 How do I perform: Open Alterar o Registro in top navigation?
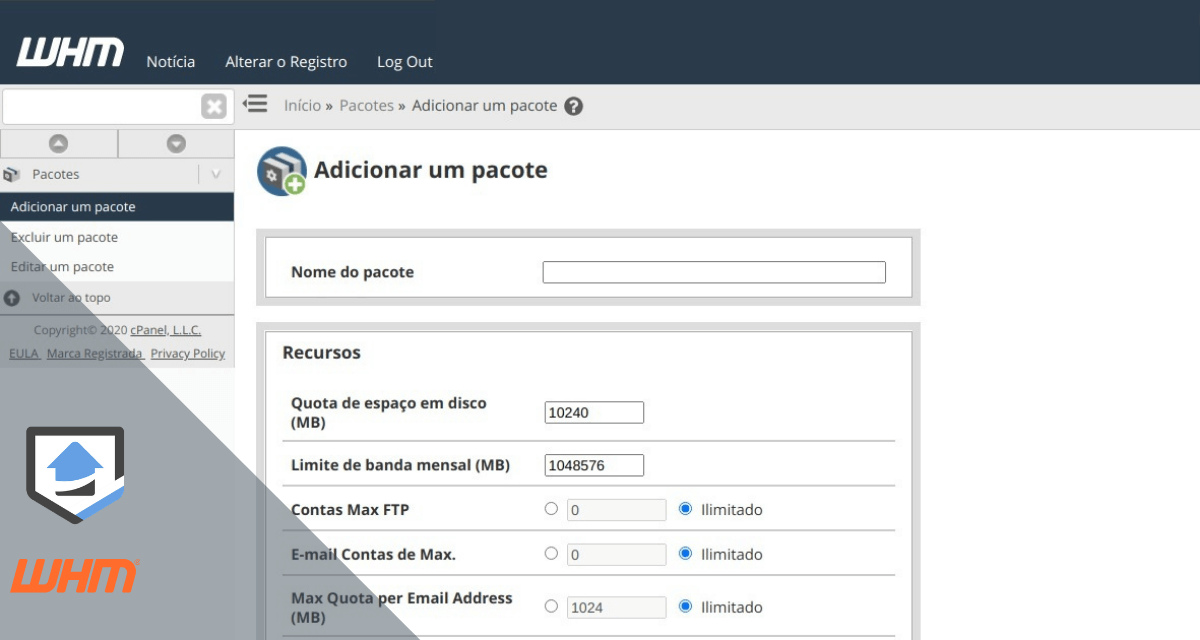pos(286,62)
